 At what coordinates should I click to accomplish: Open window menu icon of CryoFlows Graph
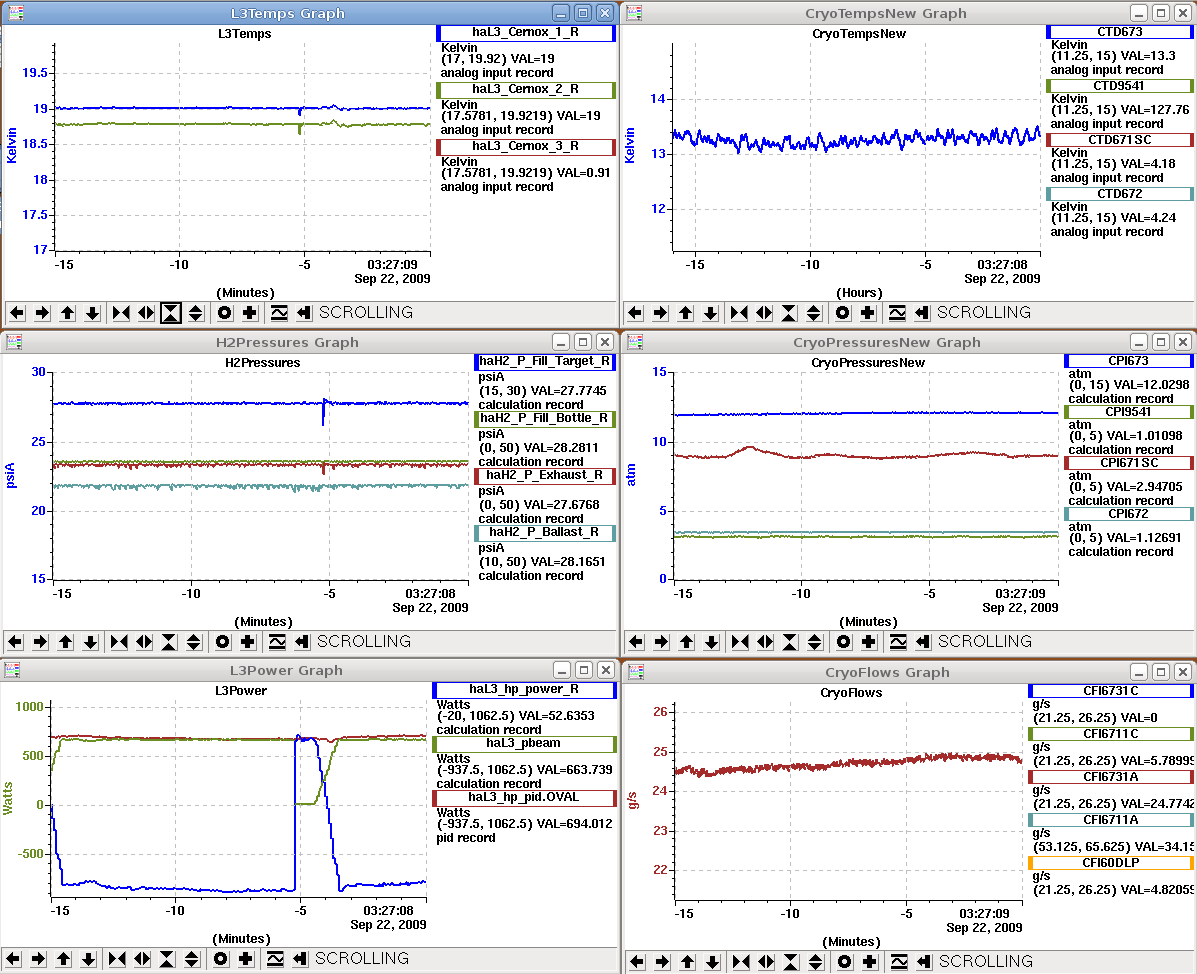pos(634,672)
